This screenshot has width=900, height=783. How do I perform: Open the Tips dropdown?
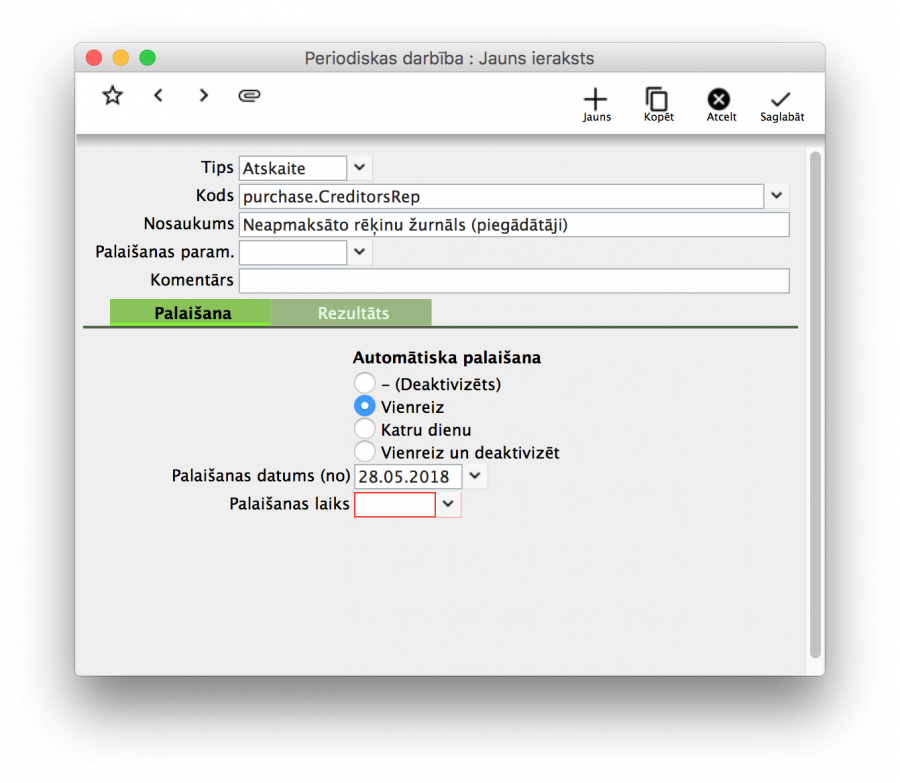click(358, 167)
